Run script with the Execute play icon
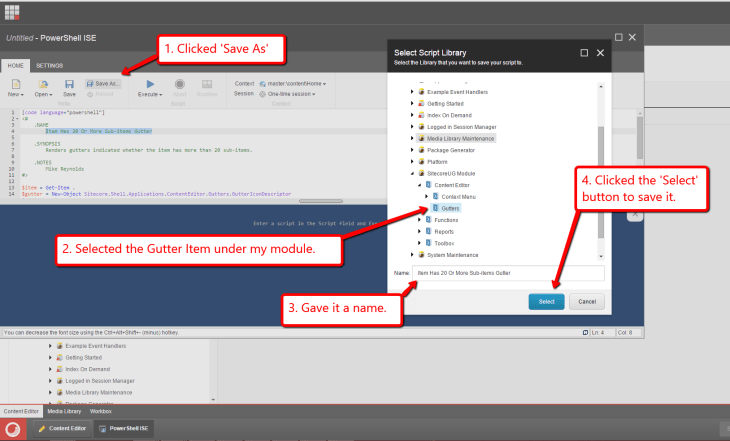Screen dimensions: 730x441 pos(150,85)
